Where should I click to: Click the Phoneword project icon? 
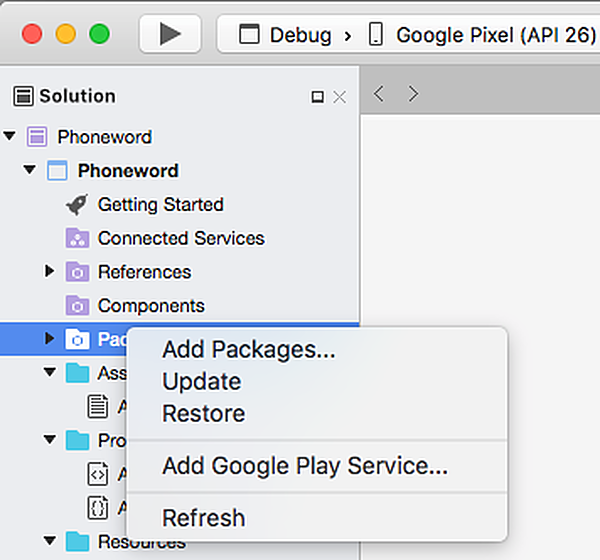pos(57,170)
